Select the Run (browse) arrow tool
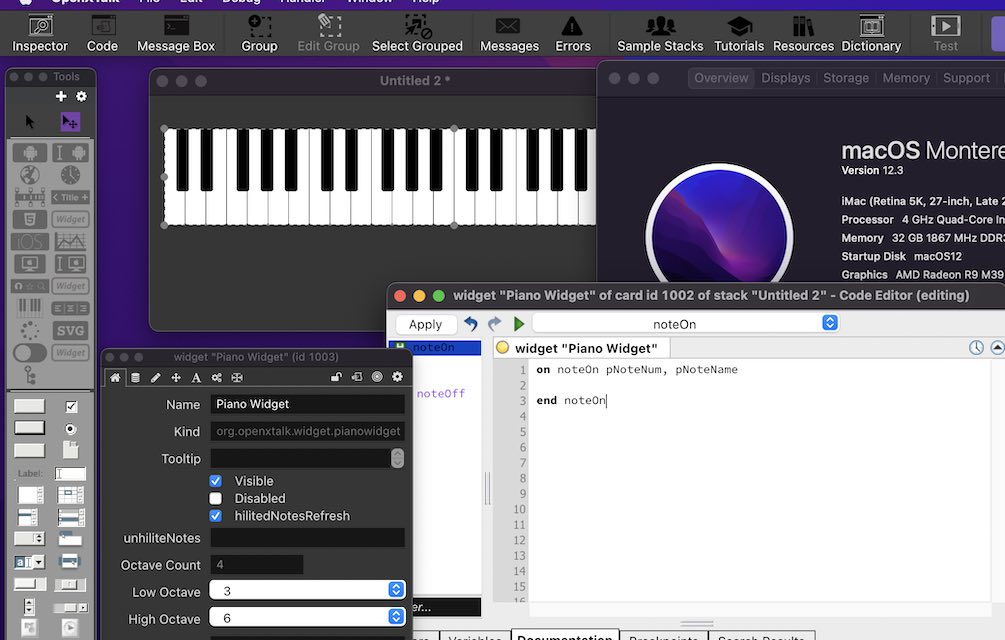1005x640 pixels. coord(30,121)
